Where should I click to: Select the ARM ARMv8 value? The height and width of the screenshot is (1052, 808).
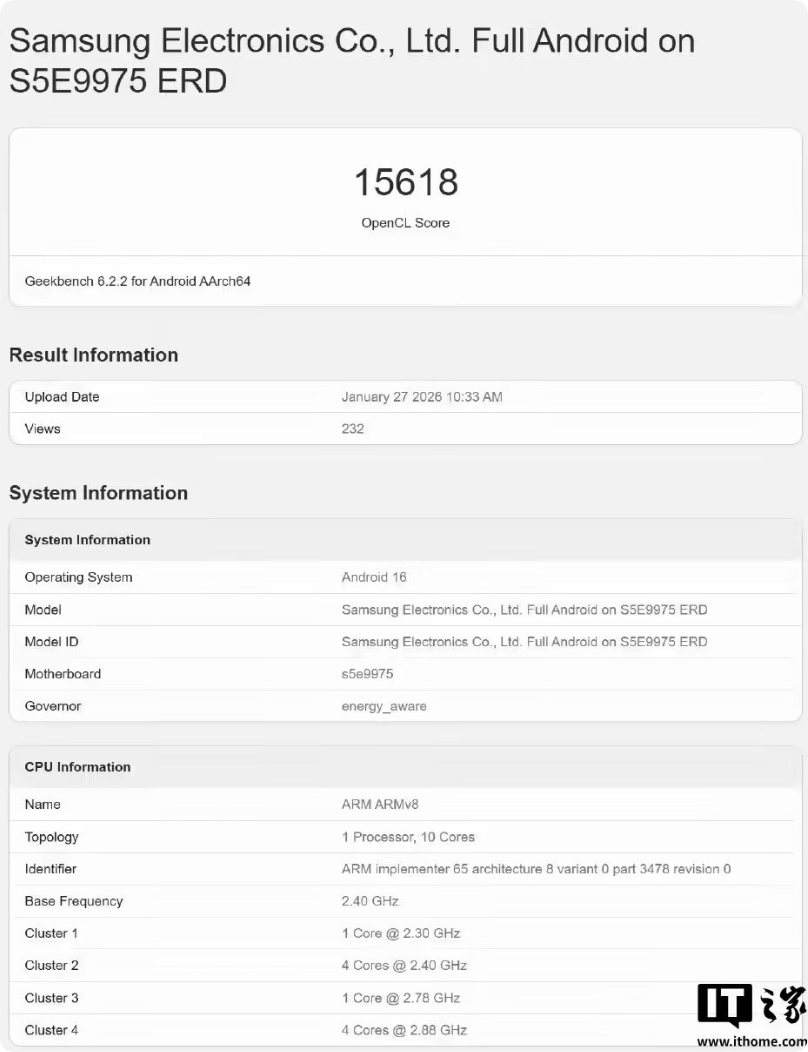click(380, 804)
